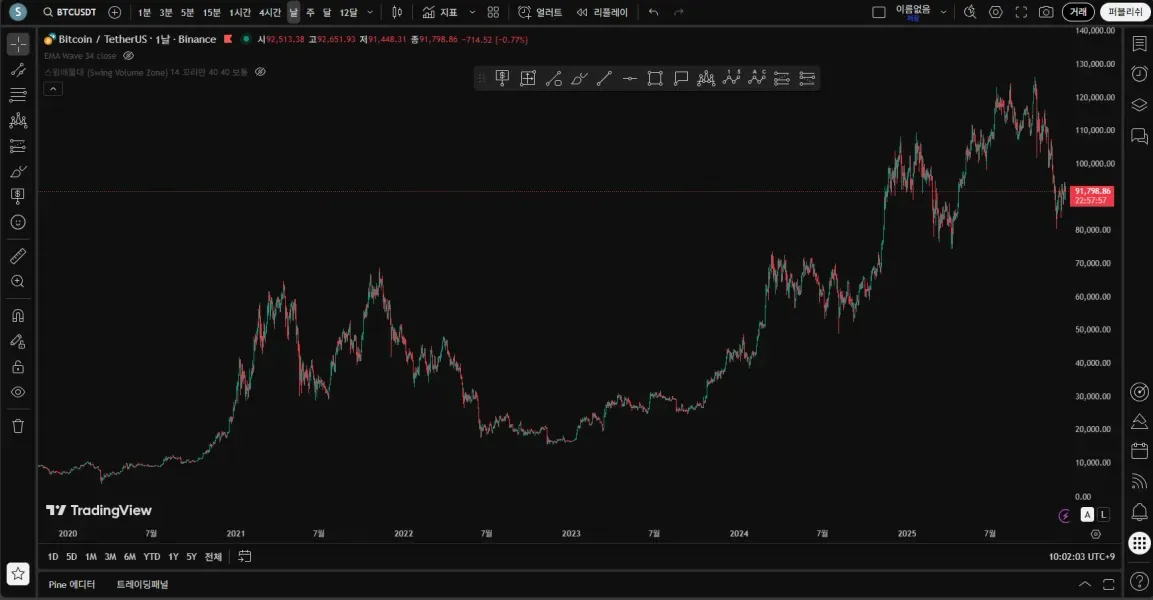The image size is (1153, 600).
Task: Open trend line tools in left sidebar
Action: pyautogui.click(x=18, y=70)
